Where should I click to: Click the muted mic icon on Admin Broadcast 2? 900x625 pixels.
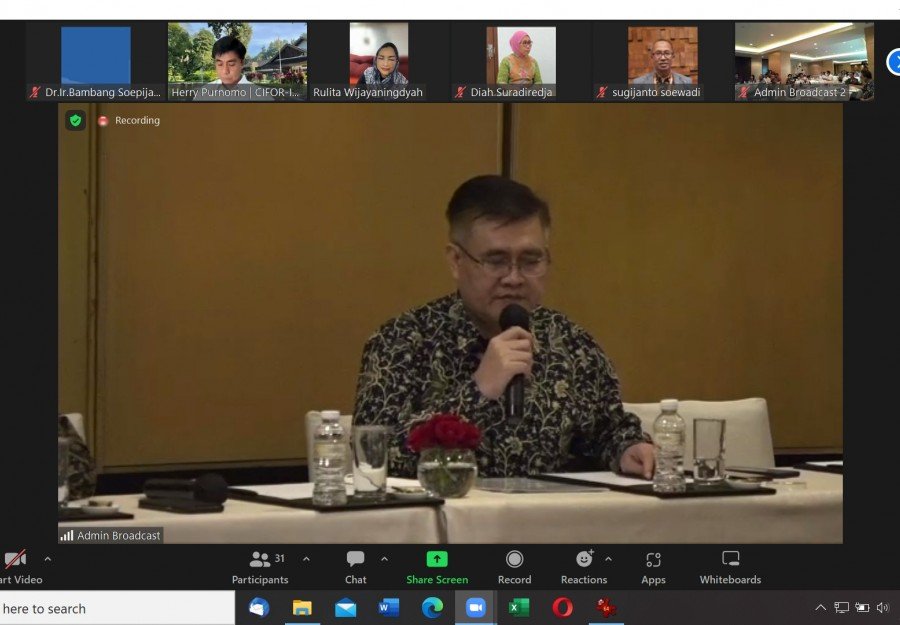(743, 92)
